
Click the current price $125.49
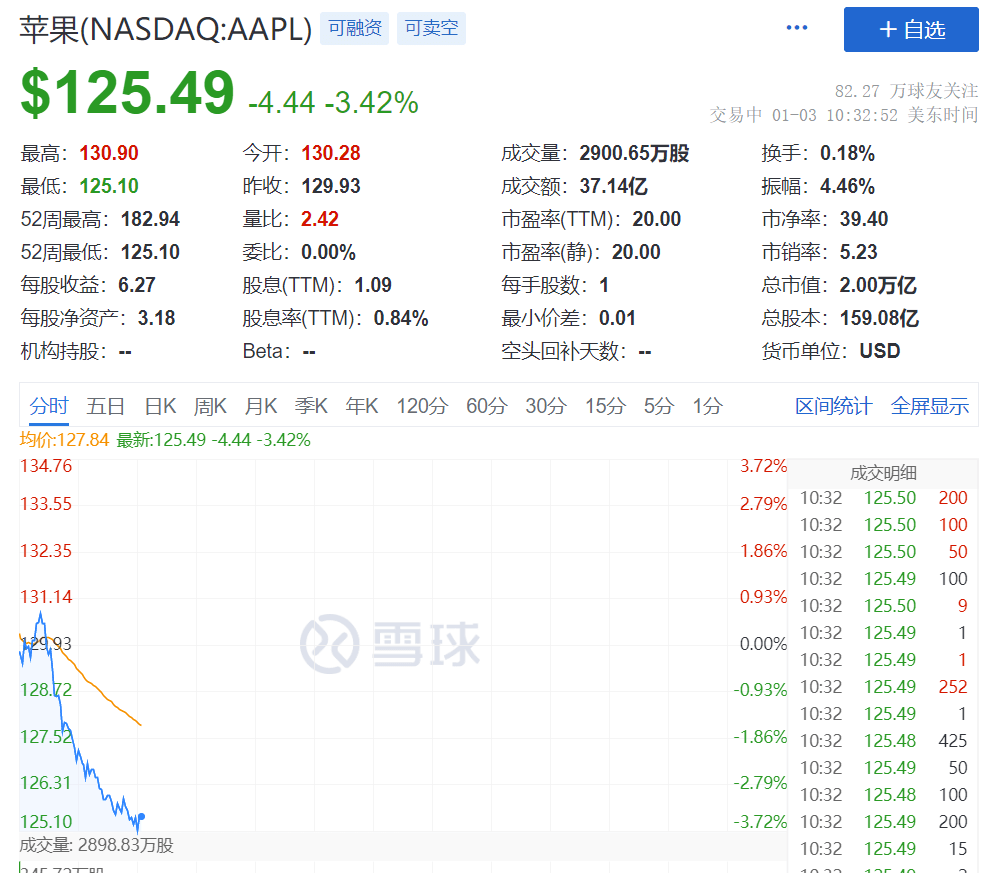pos(127,93)
